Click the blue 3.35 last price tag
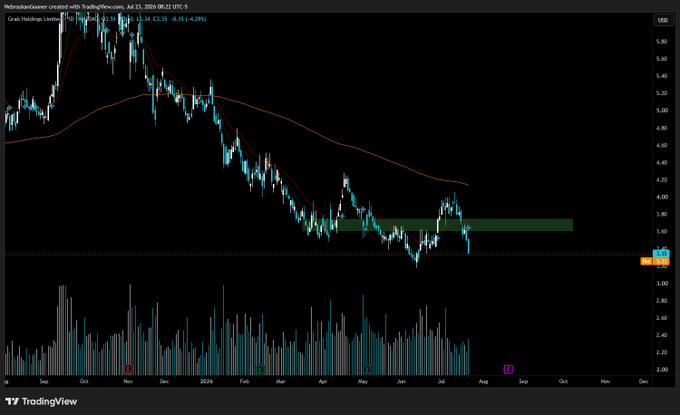This screenshot has height=415, width=680. click(661, 253)
